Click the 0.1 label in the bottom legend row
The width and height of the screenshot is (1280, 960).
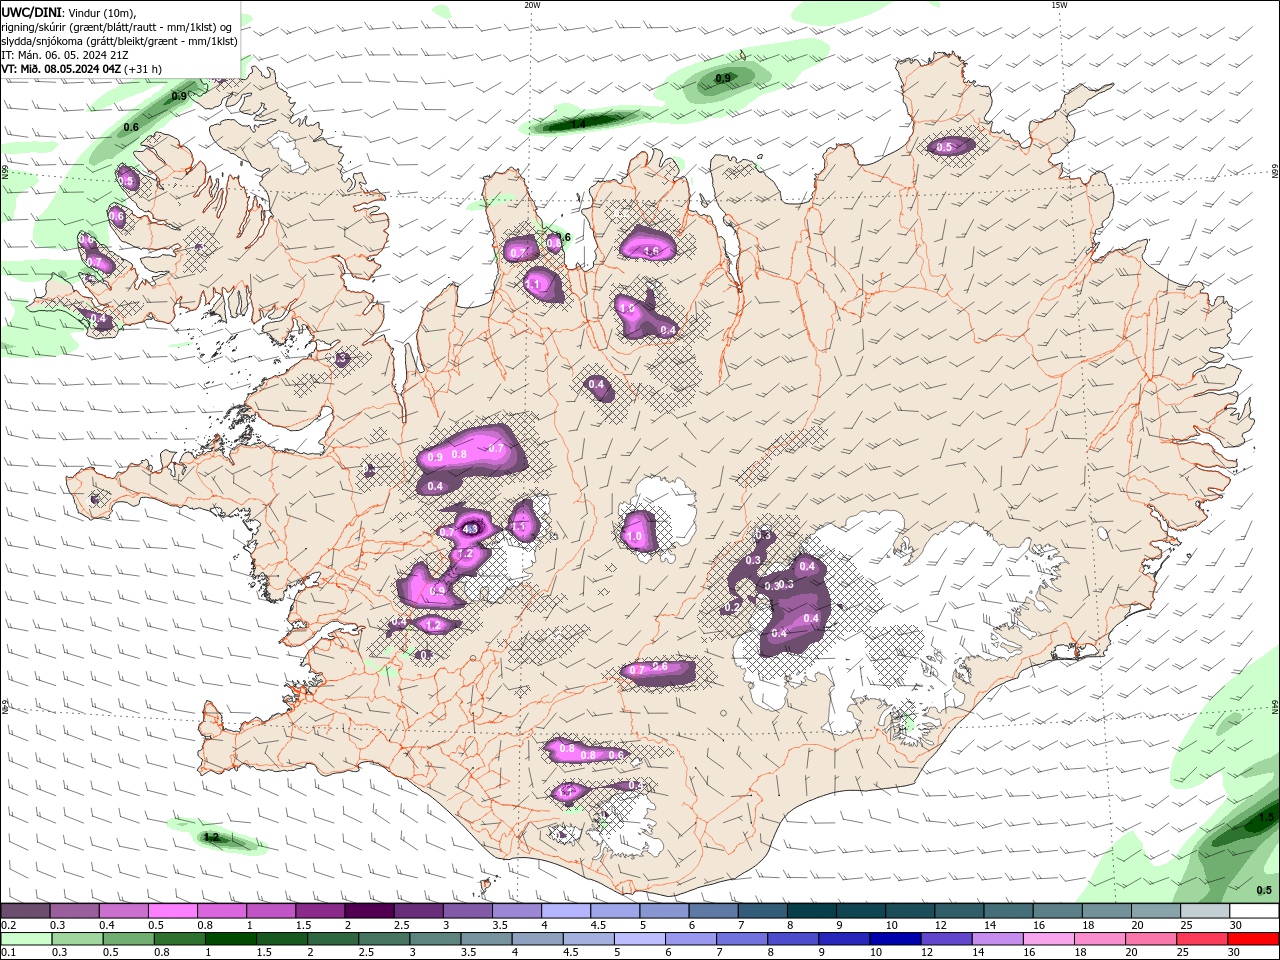[x=8, y=953]
